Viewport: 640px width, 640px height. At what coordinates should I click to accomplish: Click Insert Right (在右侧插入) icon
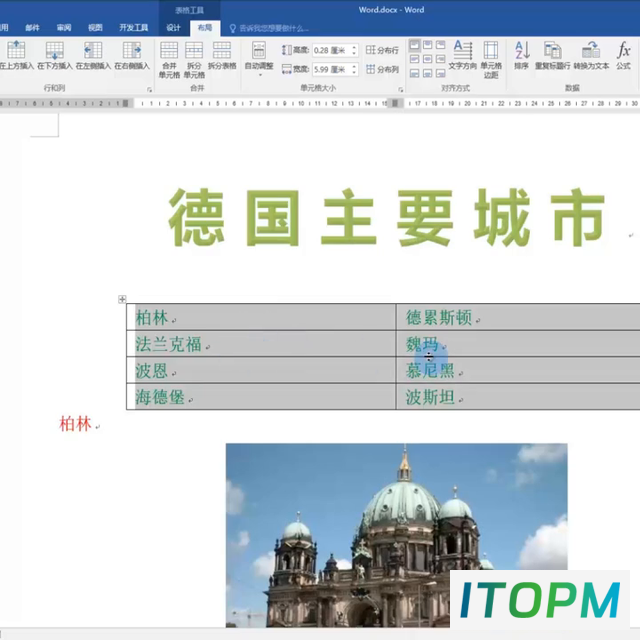[x=132, y=50]
